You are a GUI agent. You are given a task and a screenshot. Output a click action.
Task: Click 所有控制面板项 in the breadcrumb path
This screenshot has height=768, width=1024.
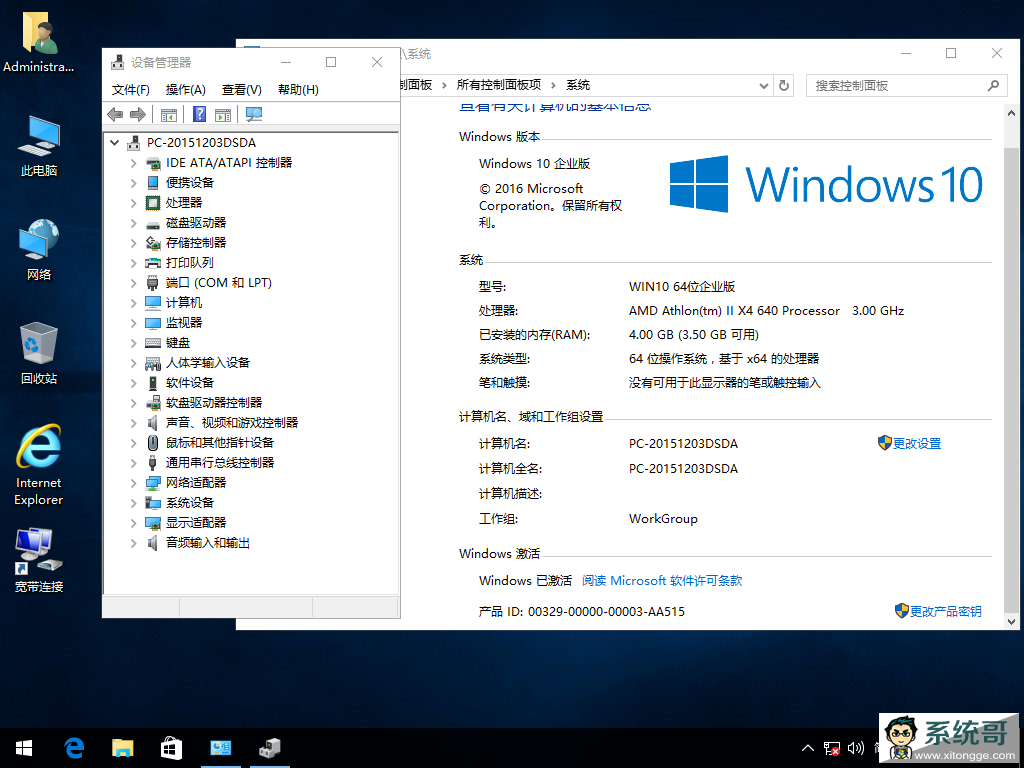[499, 85]
